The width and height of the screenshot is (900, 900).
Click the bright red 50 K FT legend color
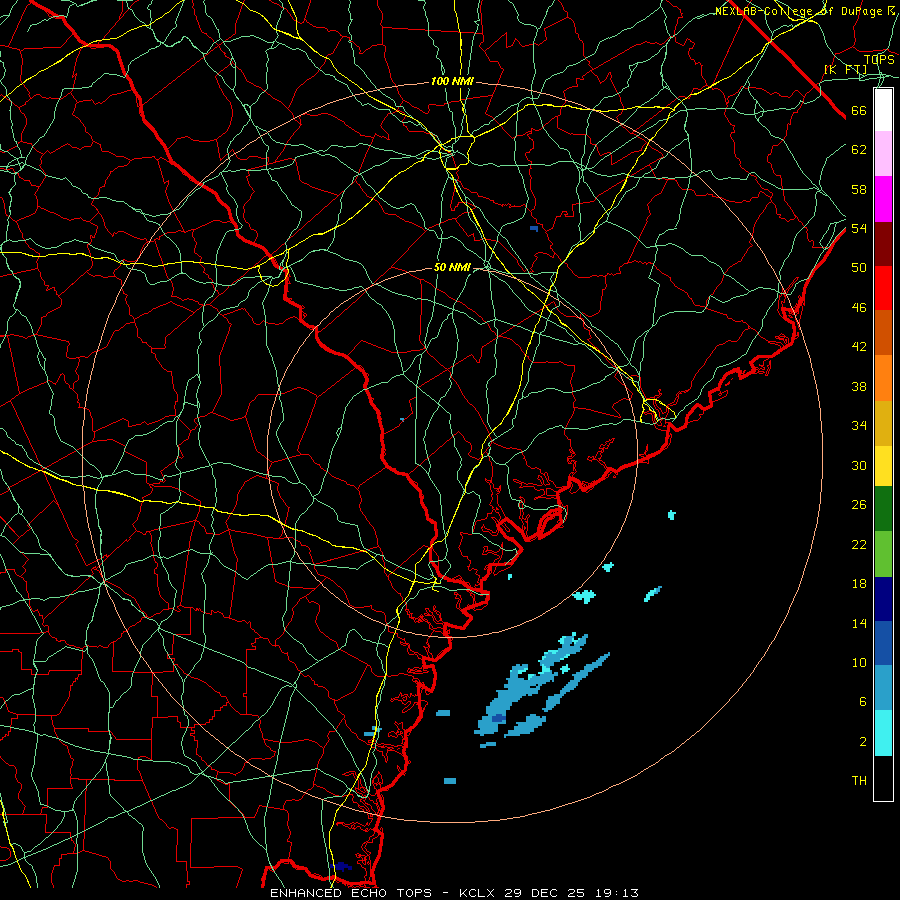pyautogui.click(x=883, y=288)
